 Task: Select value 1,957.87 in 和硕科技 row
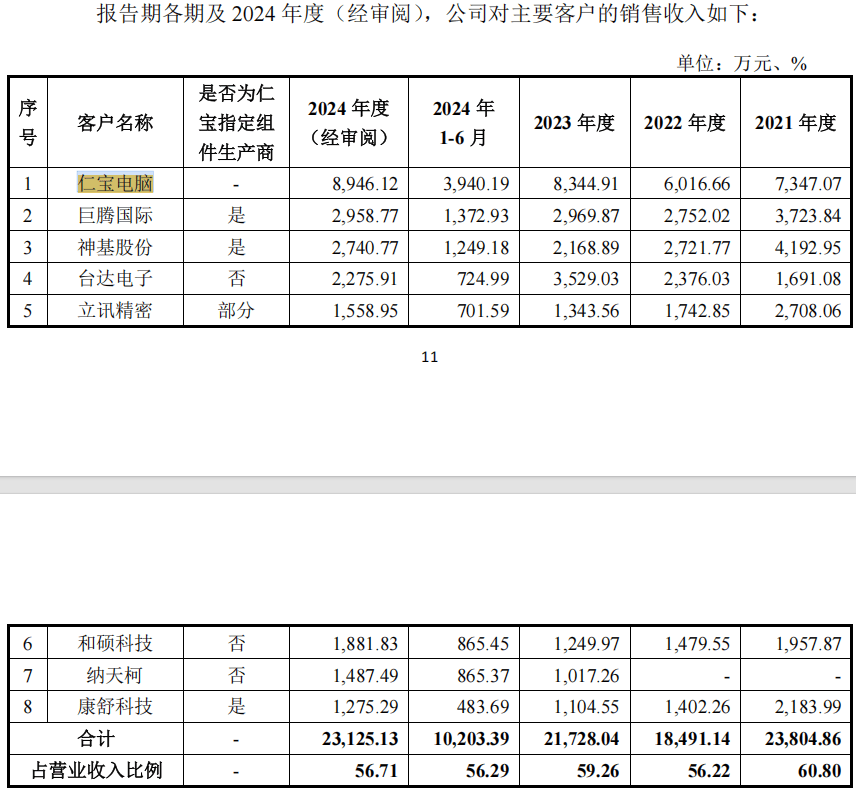click(808, 644)
